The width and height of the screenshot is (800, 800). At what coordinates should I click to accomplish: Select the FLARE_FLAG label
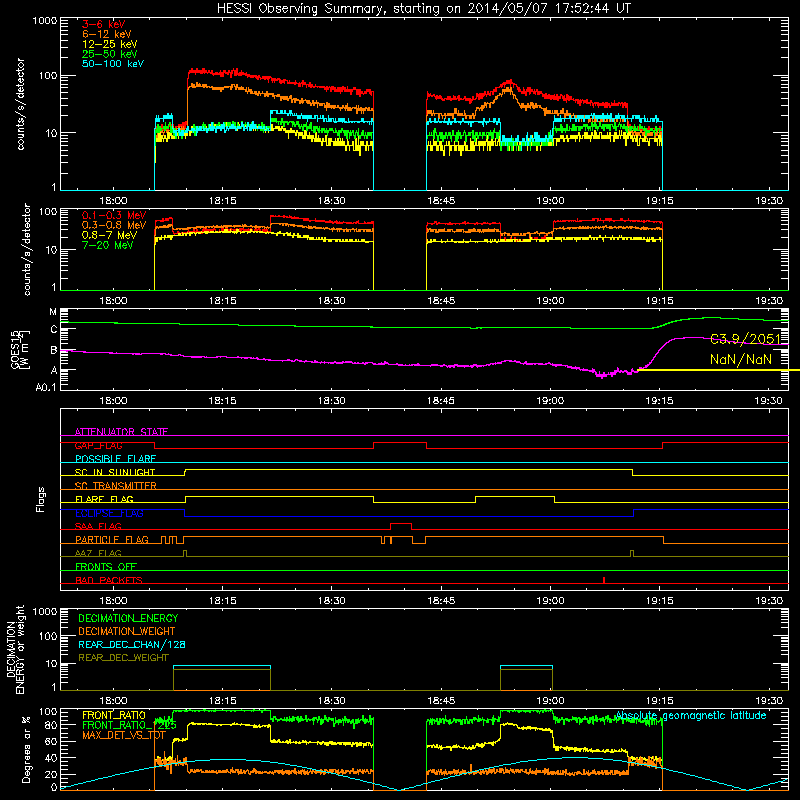104,499
